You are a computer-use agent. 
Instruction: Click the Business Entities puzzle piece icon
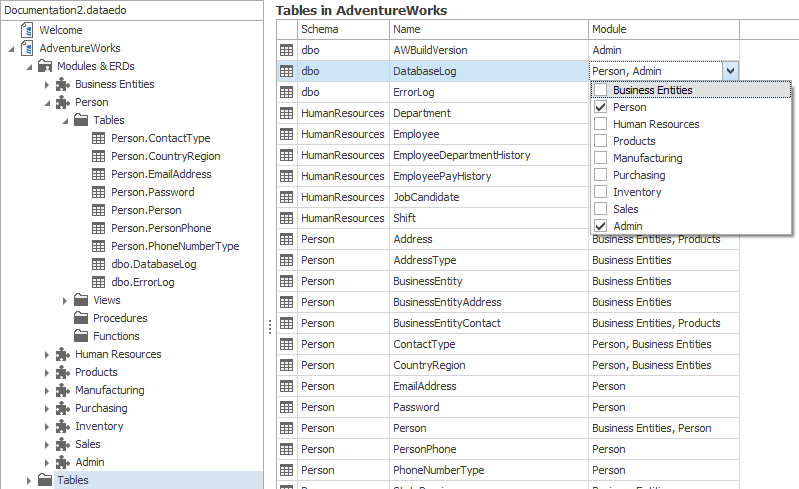(x=63, y=84)
